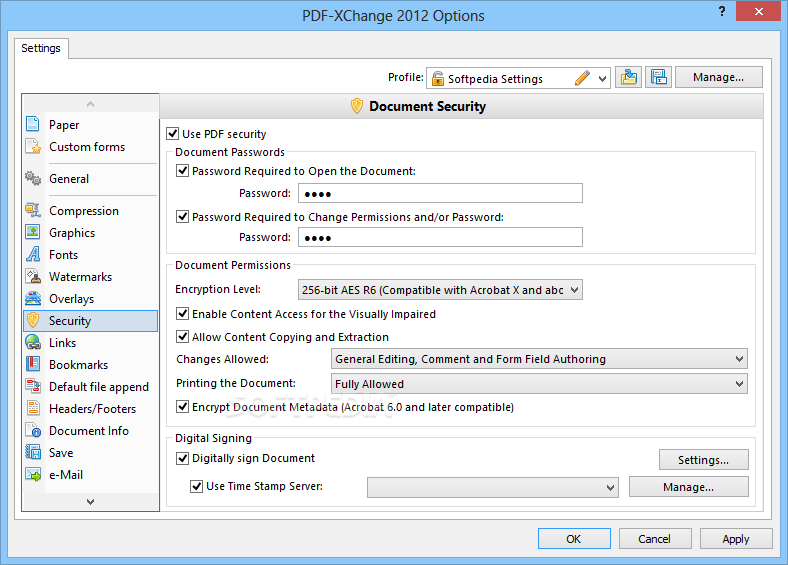
Task: Toggle Use Time Stamp Server checkbox
Action: [196, 486]
